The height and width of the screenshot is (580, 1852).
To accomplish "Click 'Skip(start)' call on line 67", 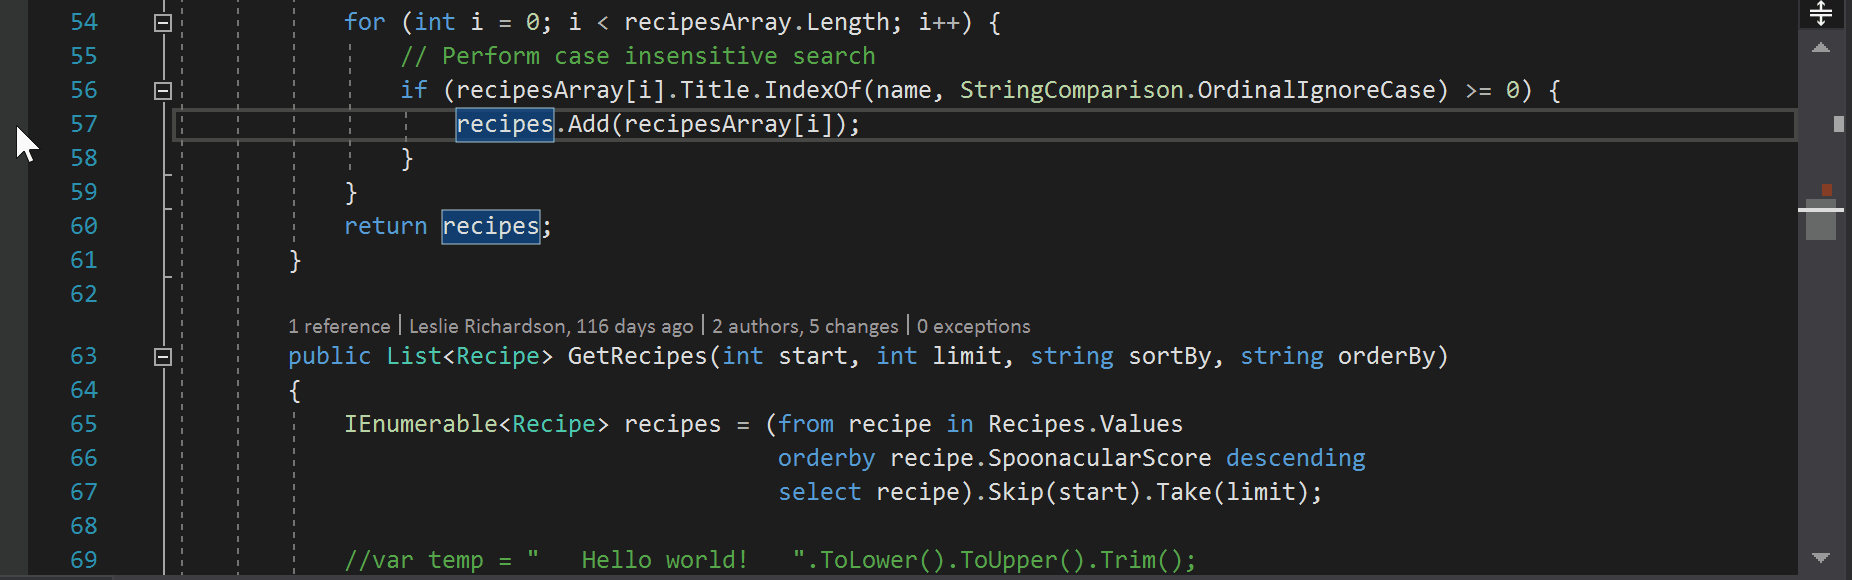I will pos(1065,492).
